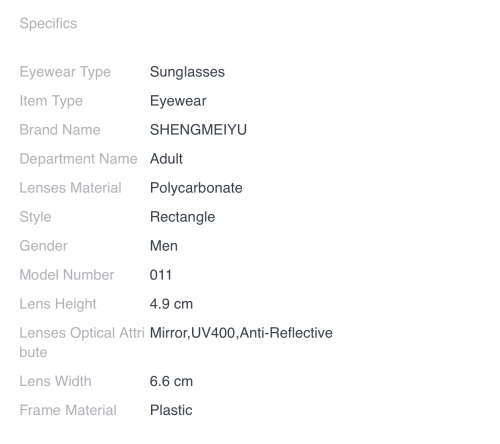Image resolution: width=500 pixels, height=444 pixels.
Task: Click the Mirror,UV400,Anti-Reflective attribute text
Action: (x=241, y=333)
